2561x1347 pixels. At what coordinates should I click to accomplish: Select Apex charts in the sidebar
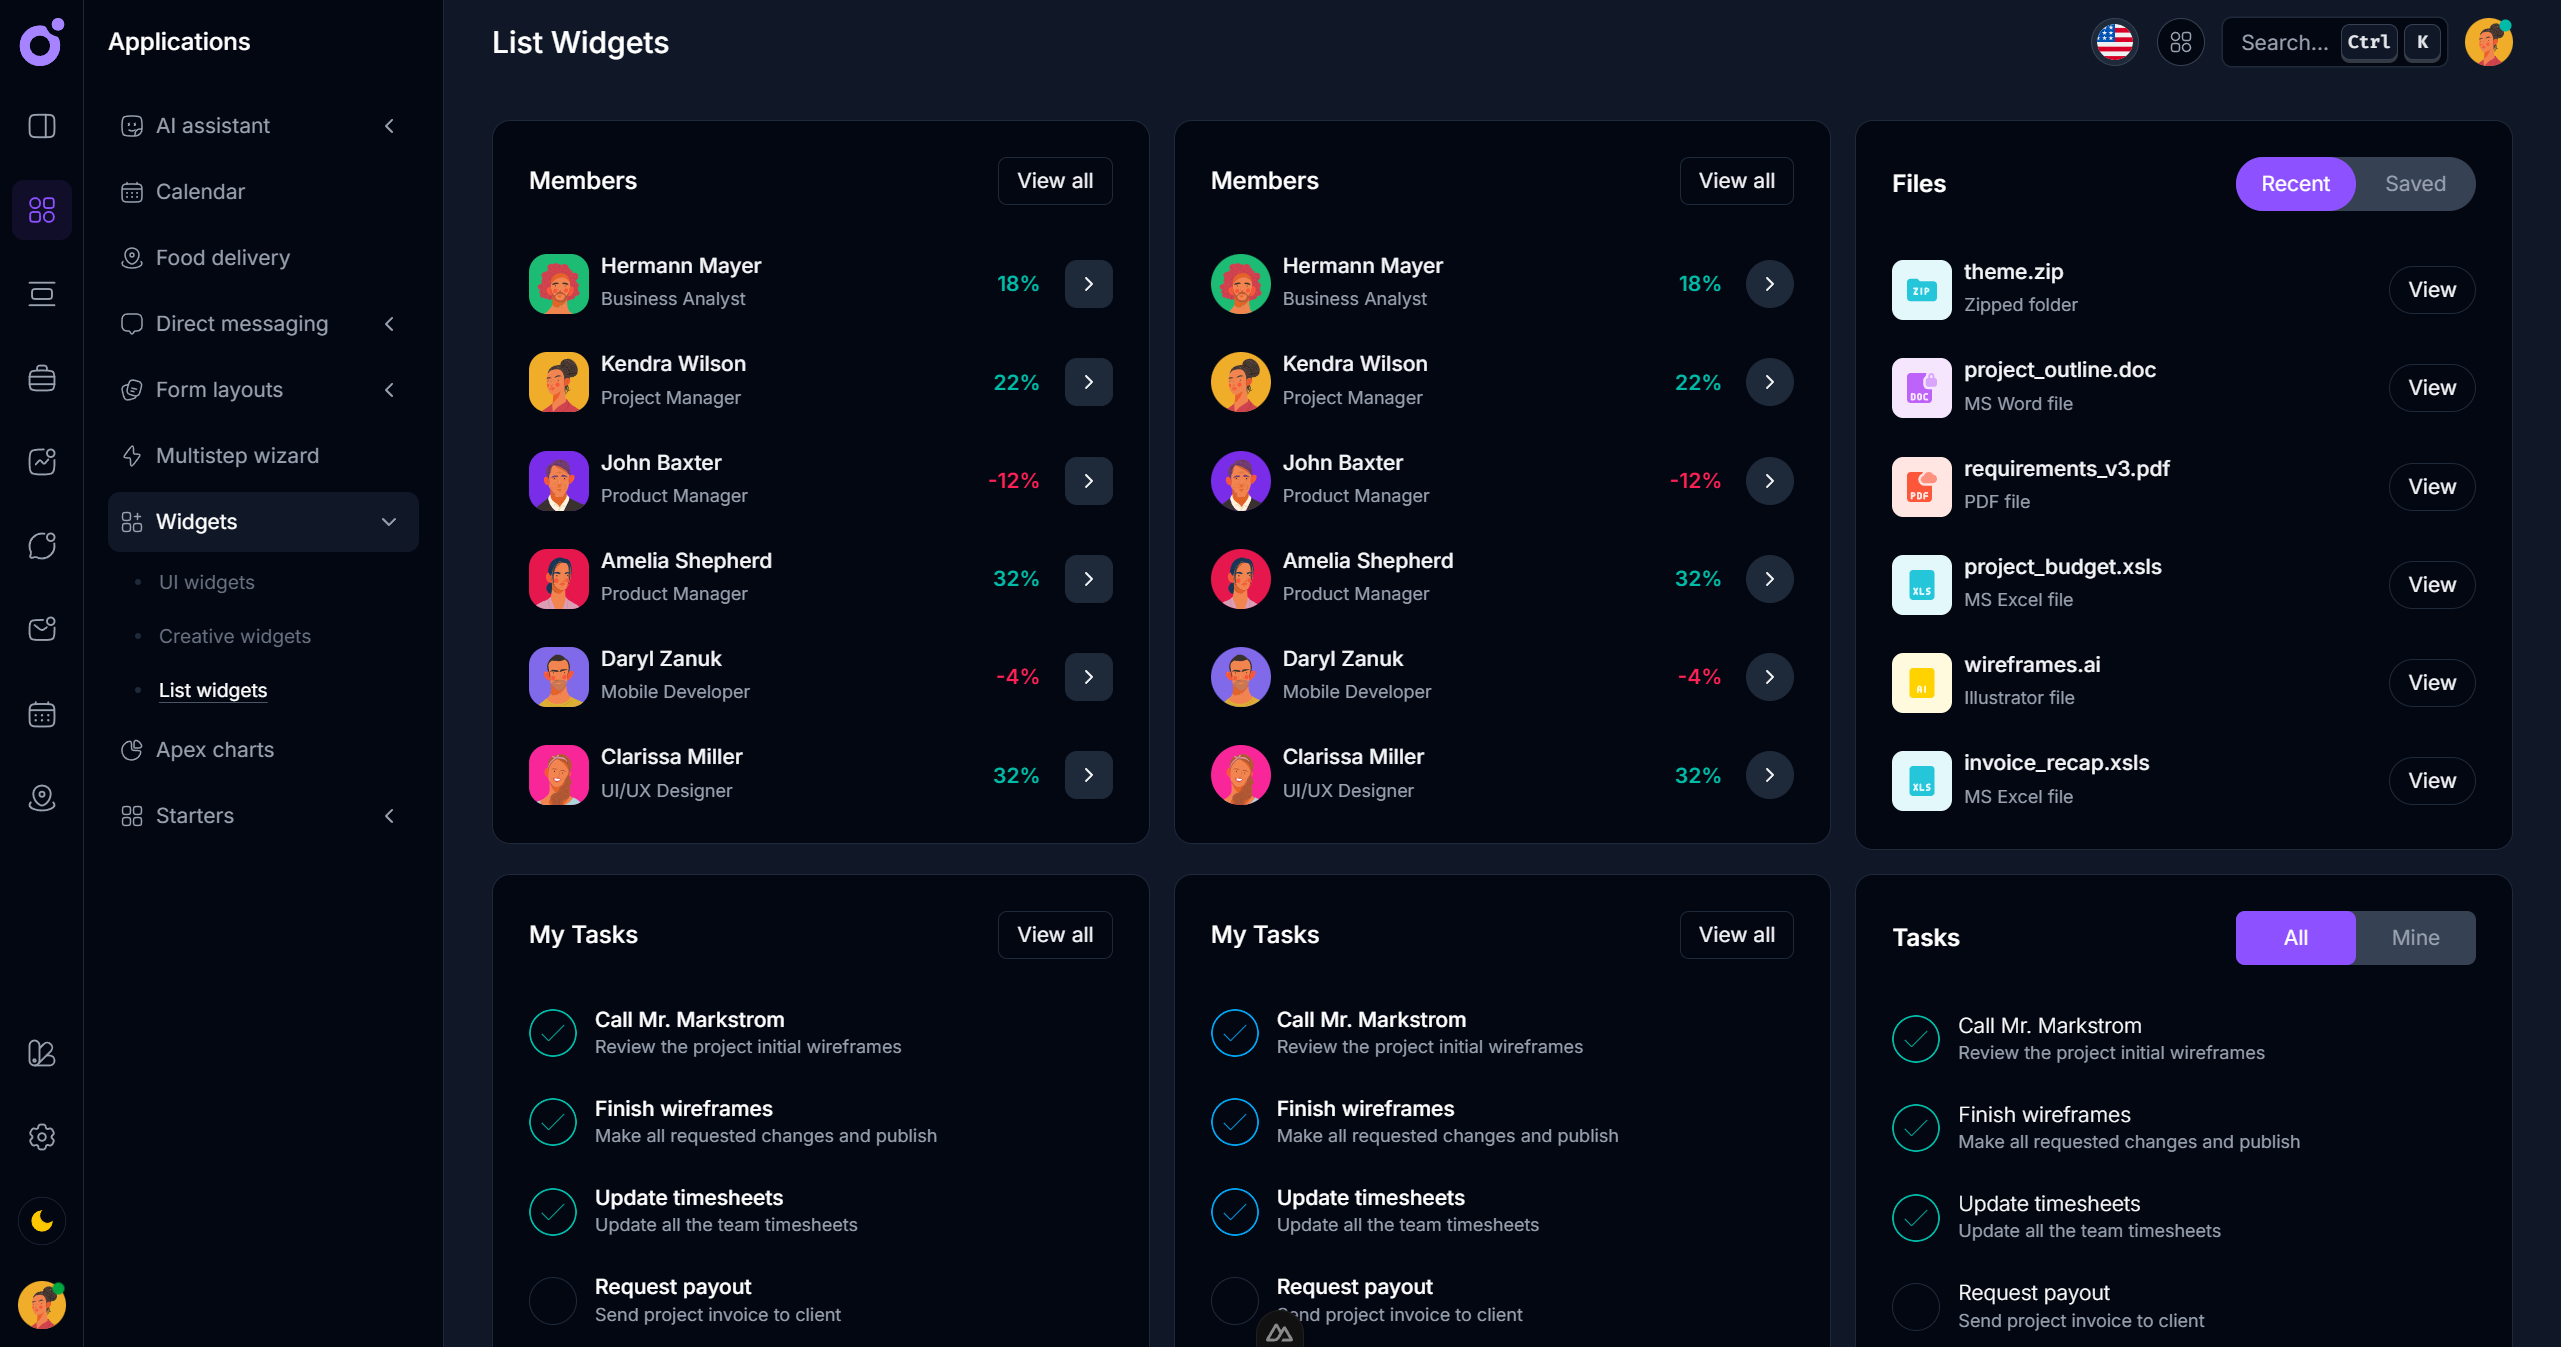(215, 749)
